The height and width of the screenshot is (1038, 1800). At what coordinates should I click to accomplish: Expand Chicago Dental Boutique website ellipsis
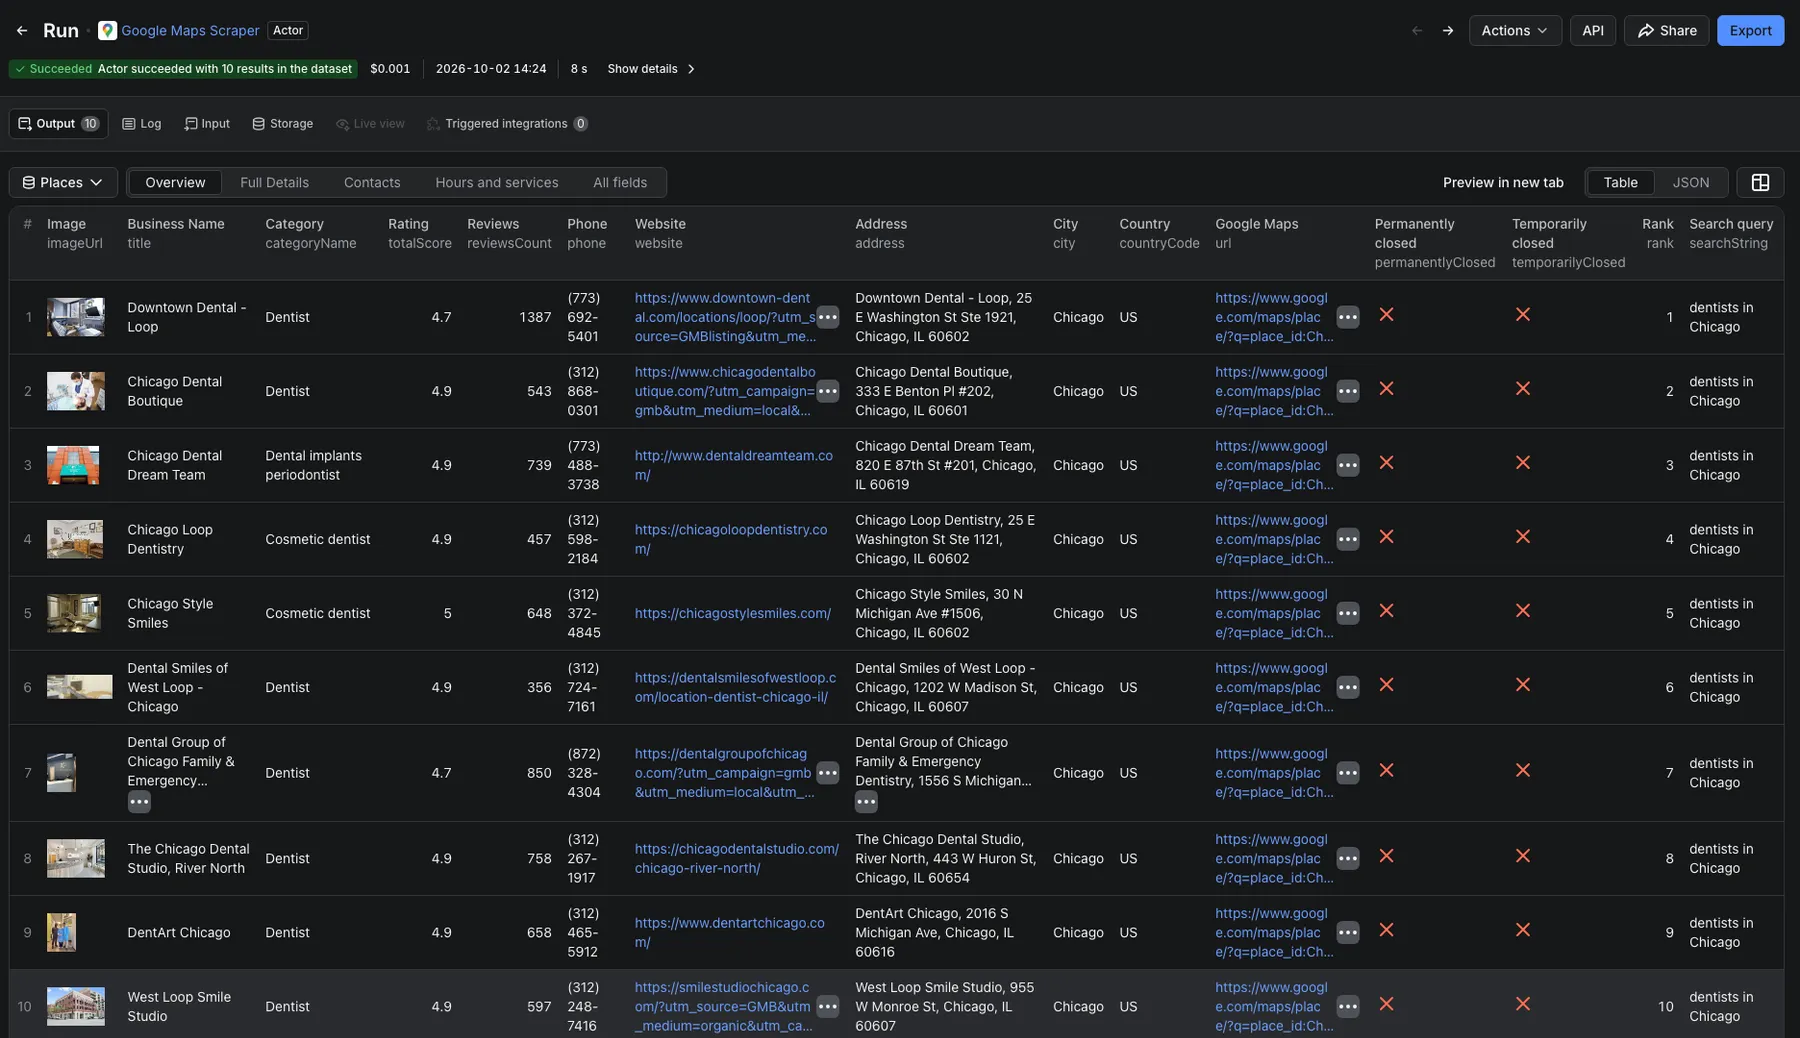[828, 391]
